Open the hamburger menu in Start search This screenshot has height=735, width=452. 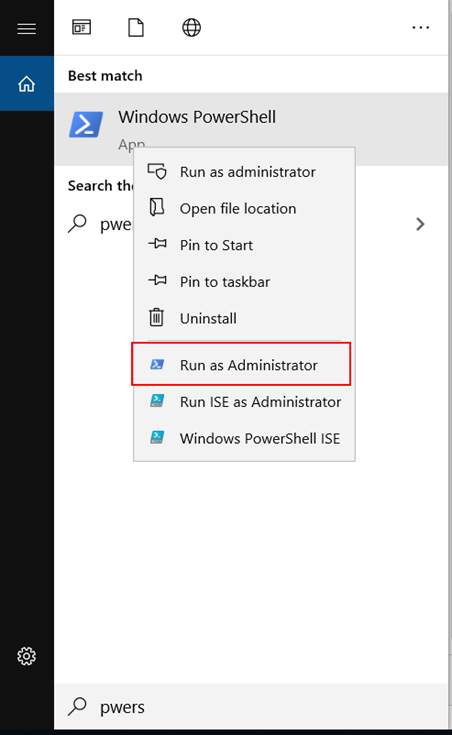(x=26, y=29)
